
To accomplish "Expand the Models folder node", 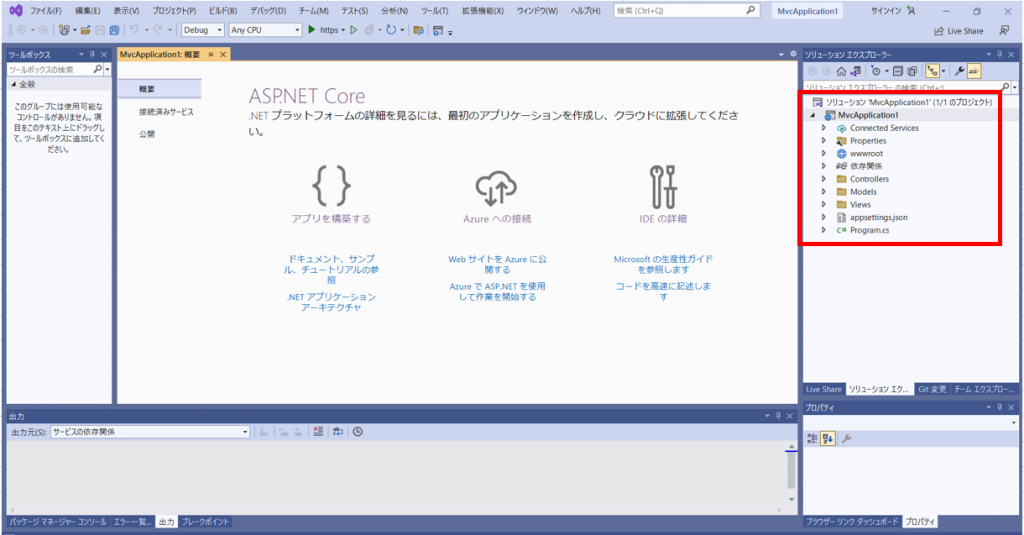I will 824,192.
